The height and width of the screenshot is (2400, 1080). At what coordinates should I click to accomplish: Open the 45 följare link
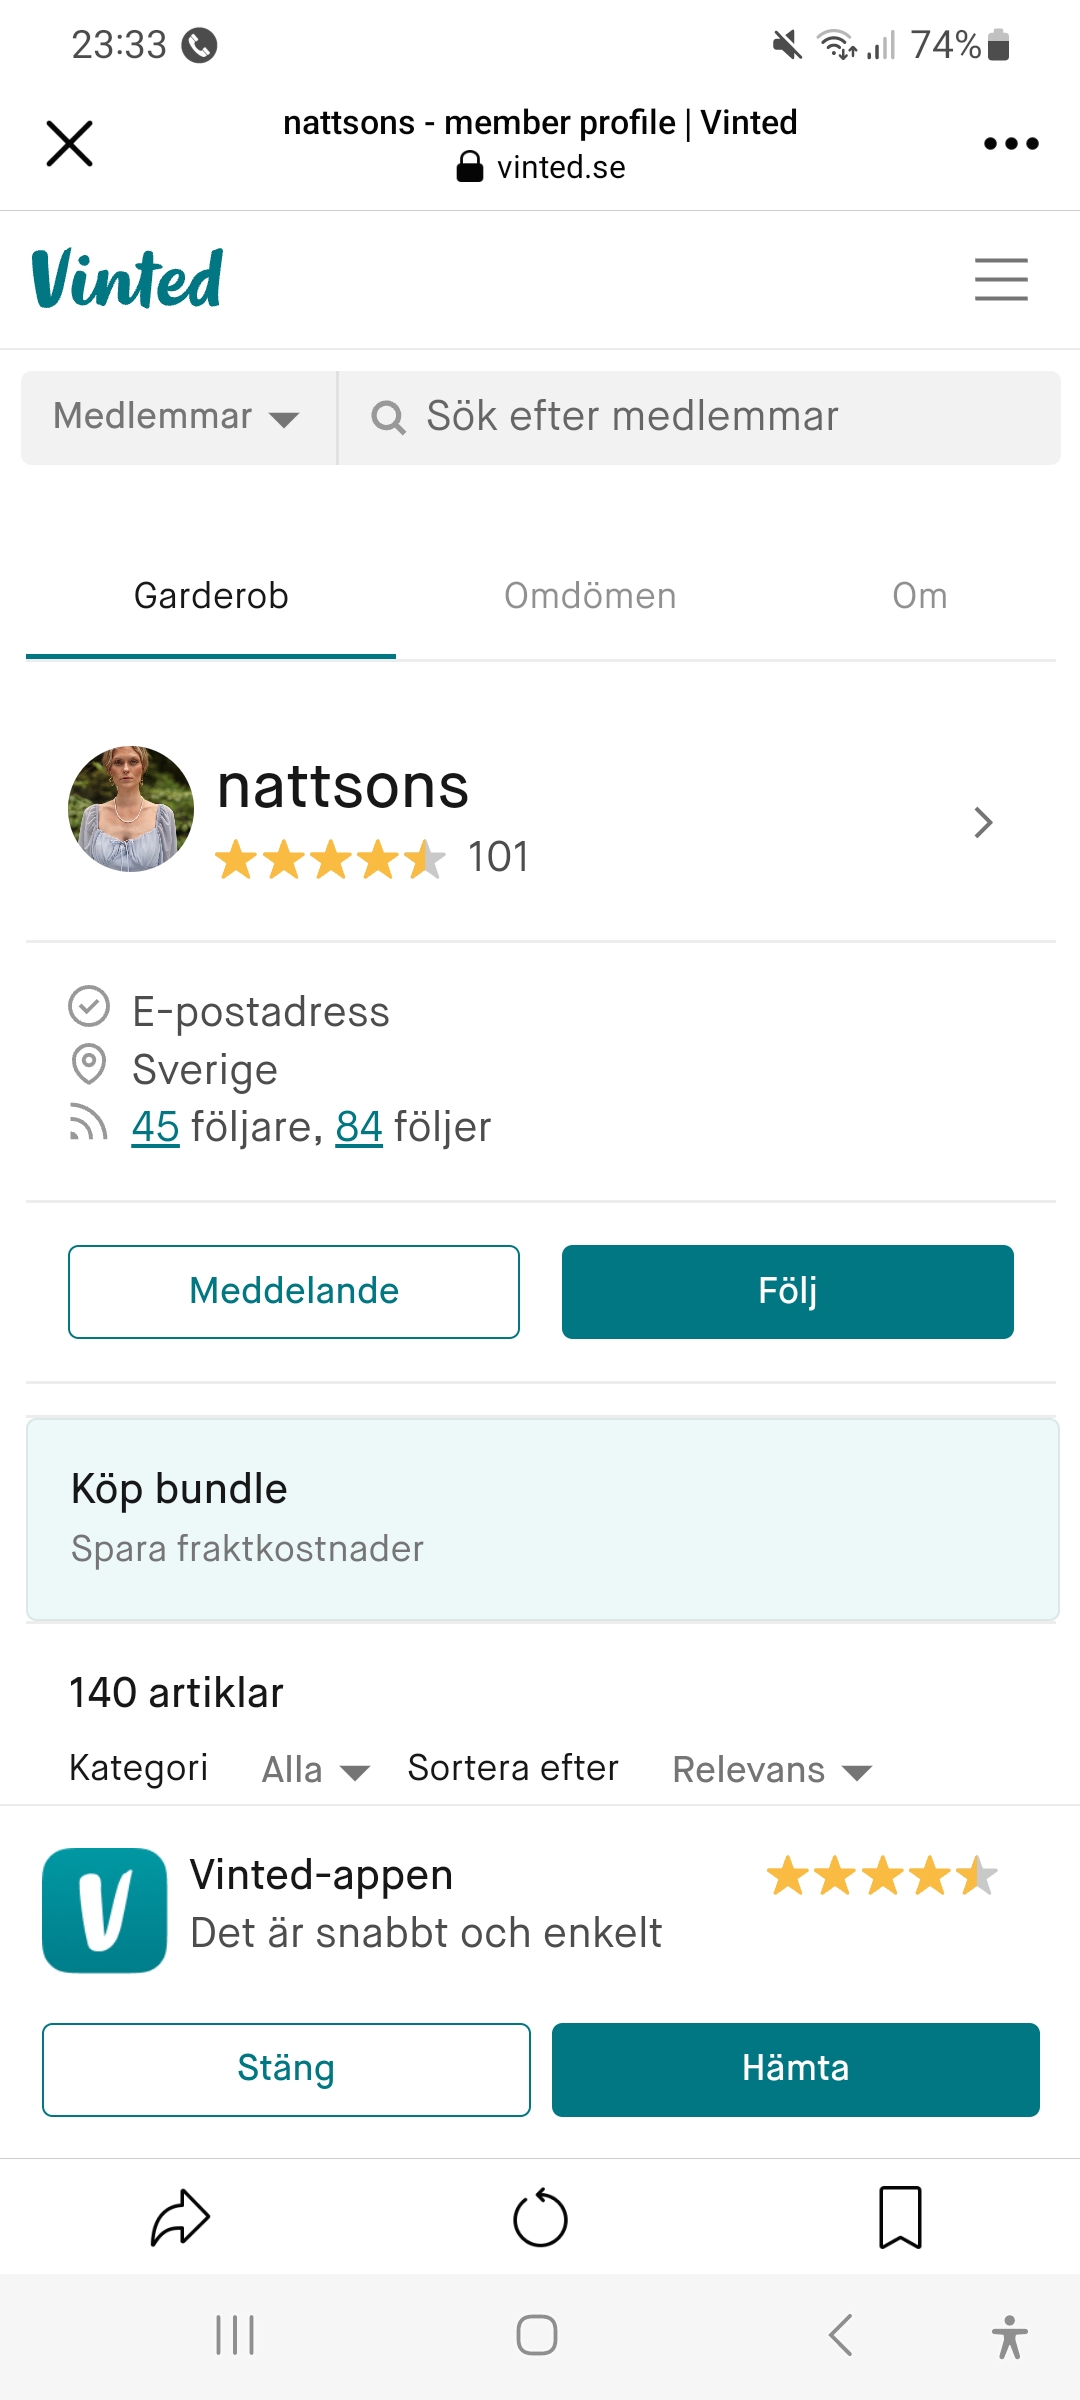(155, 1127)
